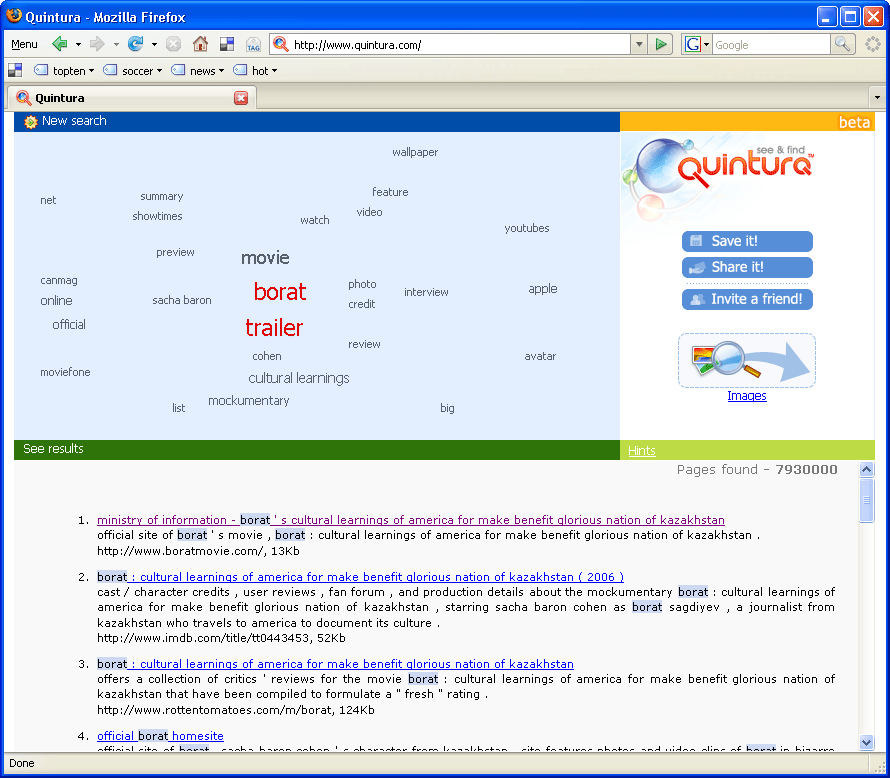Click "wallpaper" in the word cloud
The image size is (890, 778).
click(x=415, y=152)
